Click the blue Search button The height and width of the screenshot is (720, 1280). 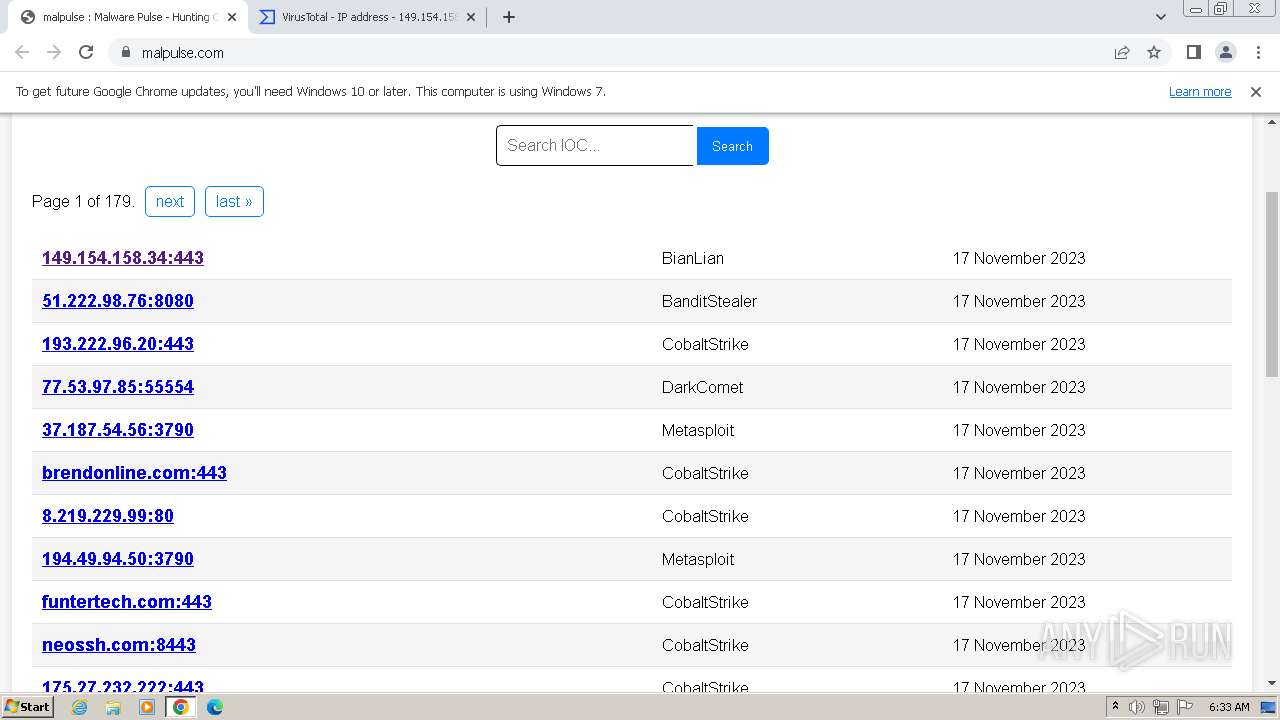click(x=732, y=146)
